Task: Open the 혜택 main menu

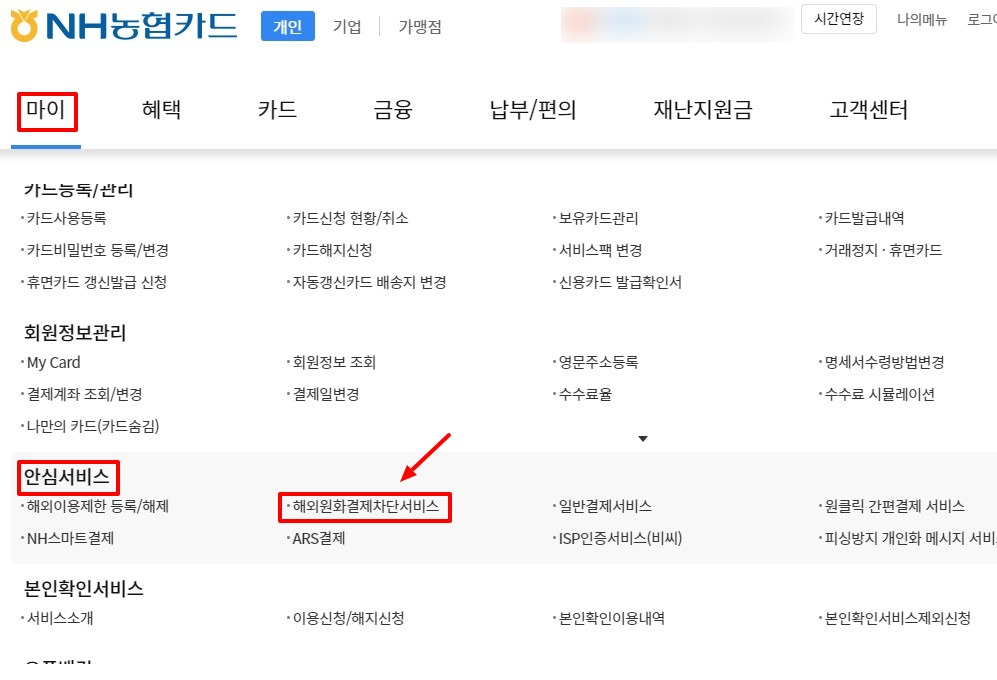Action: [162, 109]
